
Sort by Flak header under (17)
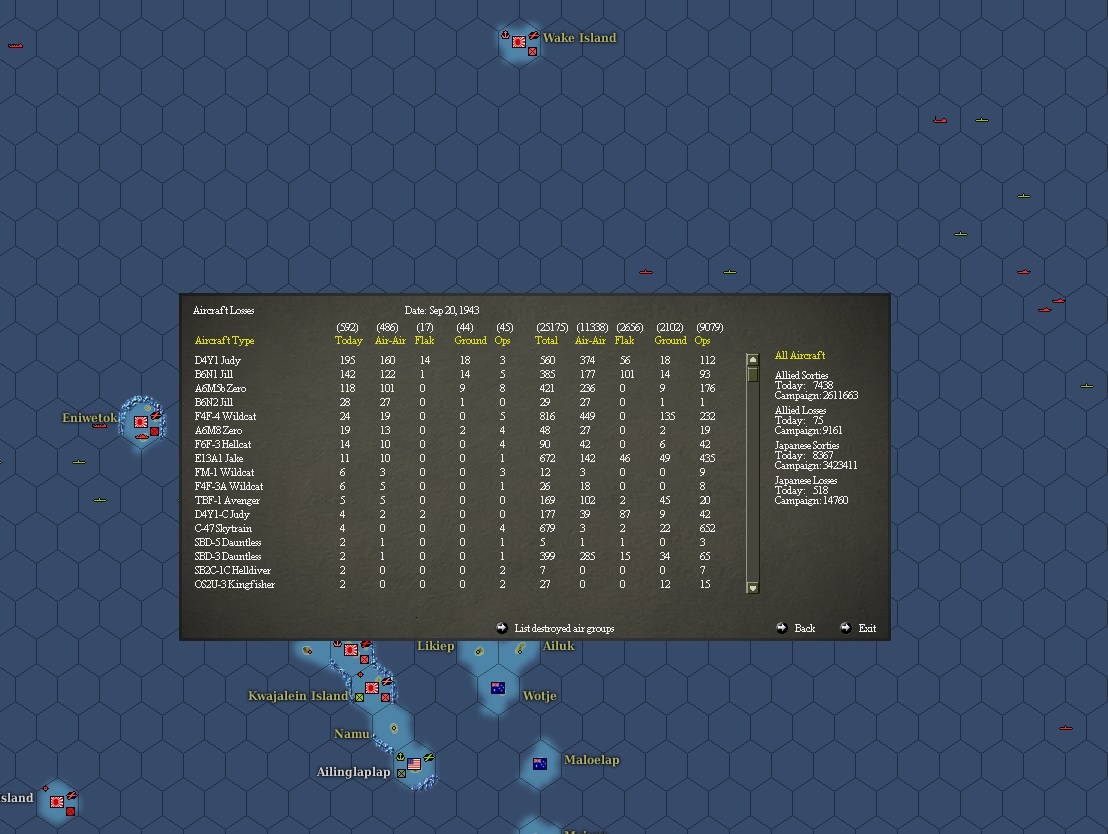pyautogui.click(x=424, y=341)
